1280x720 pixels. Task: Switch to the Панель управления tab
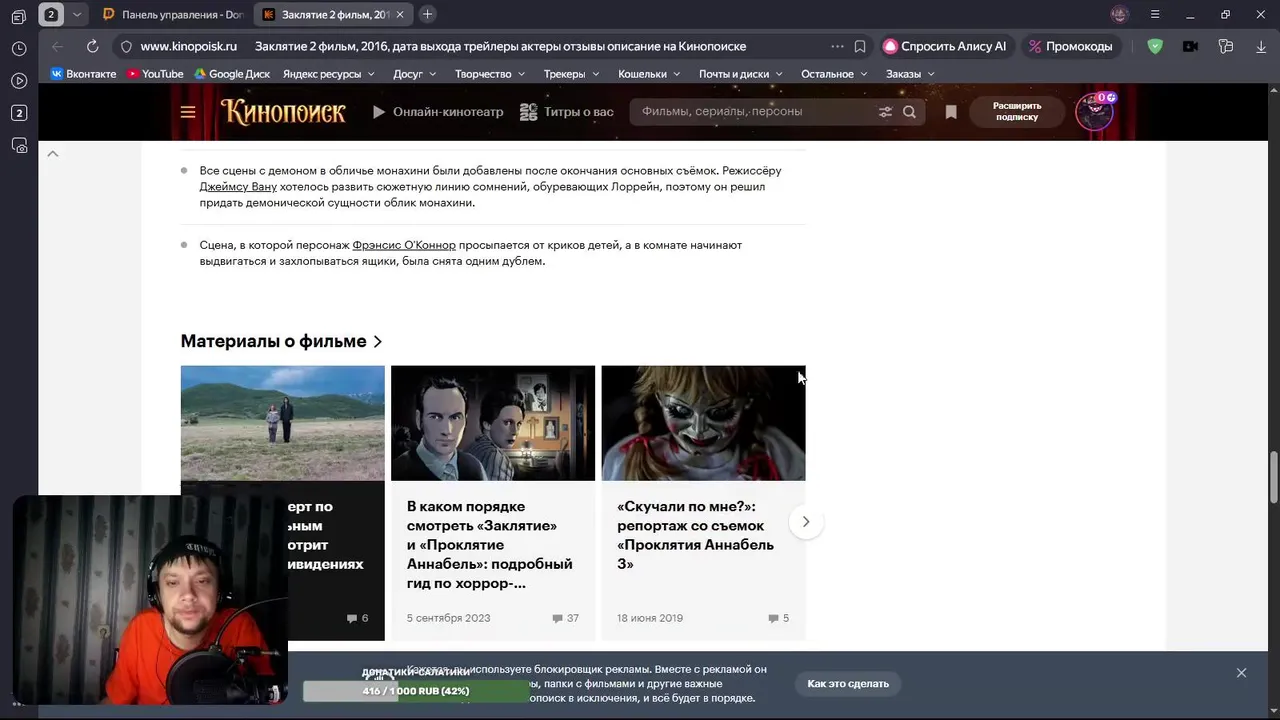coord(172,15)
